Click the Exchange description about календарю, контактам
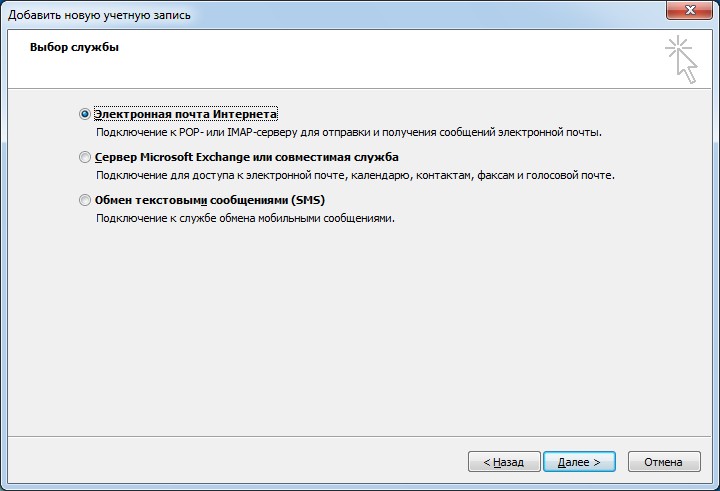 pos(355,175)
